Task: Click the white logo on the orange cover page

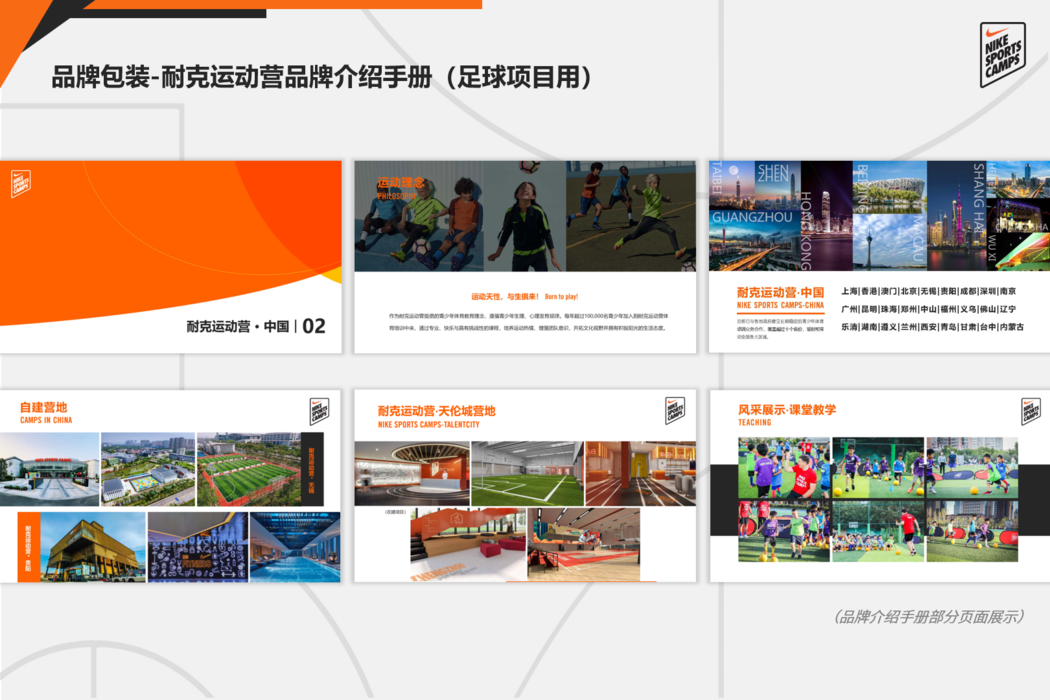Action: point(21,184)
